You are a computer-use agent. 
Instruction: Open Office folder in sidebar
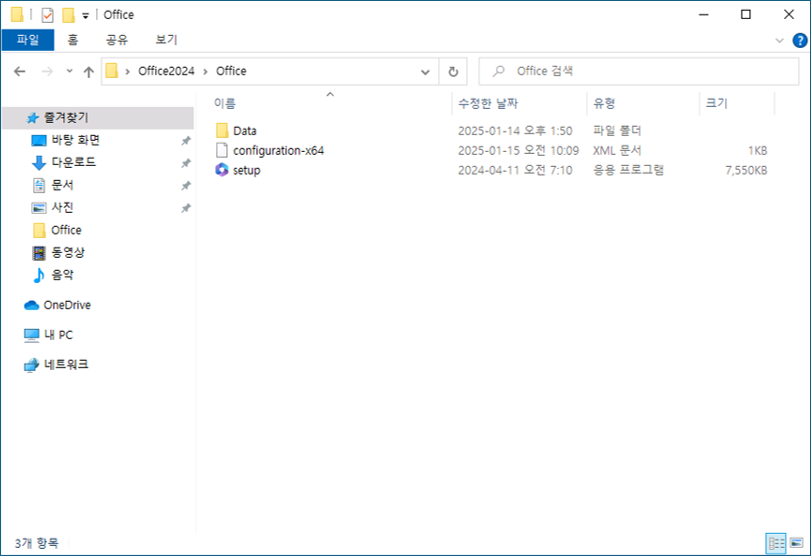click(66, 230)
